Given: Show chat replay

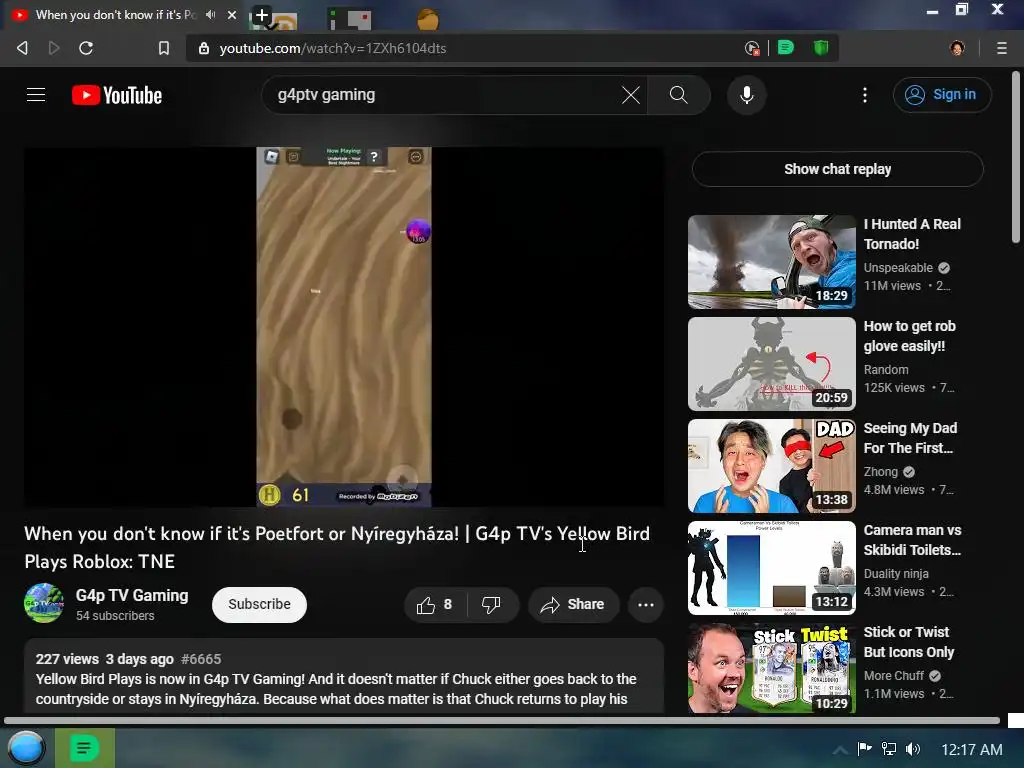Looking at the screenshot, I should point(837,169).
